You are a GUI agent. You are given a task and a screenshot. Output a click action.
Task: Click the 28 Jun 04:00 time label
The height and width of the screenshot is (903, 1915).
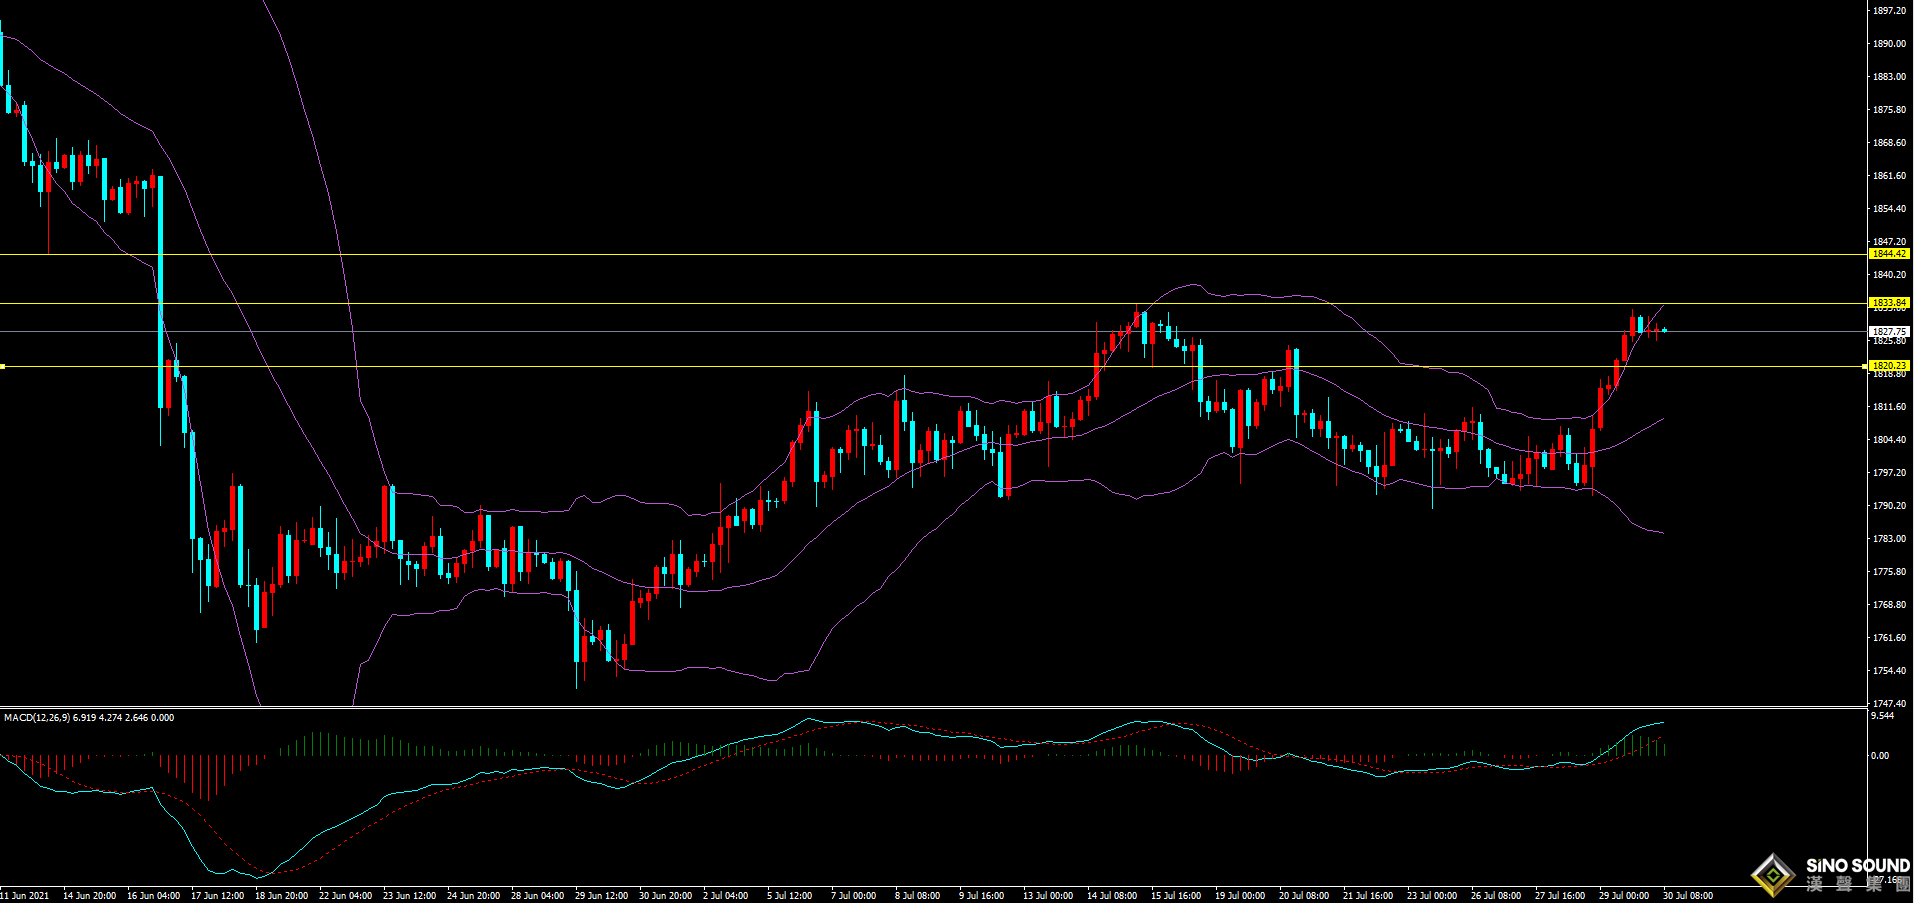537,896
